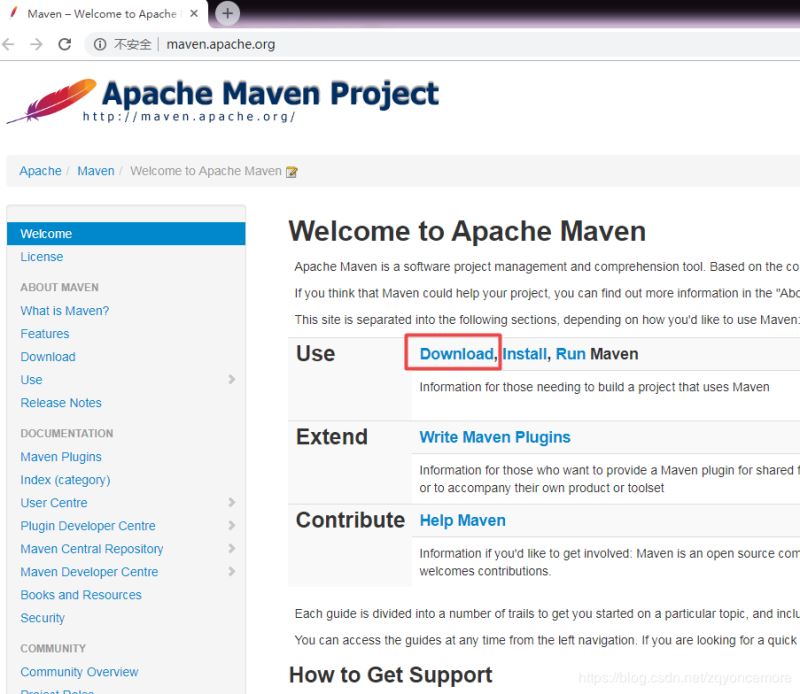Expand the Use sidebar chevron

tap(232, 379)
